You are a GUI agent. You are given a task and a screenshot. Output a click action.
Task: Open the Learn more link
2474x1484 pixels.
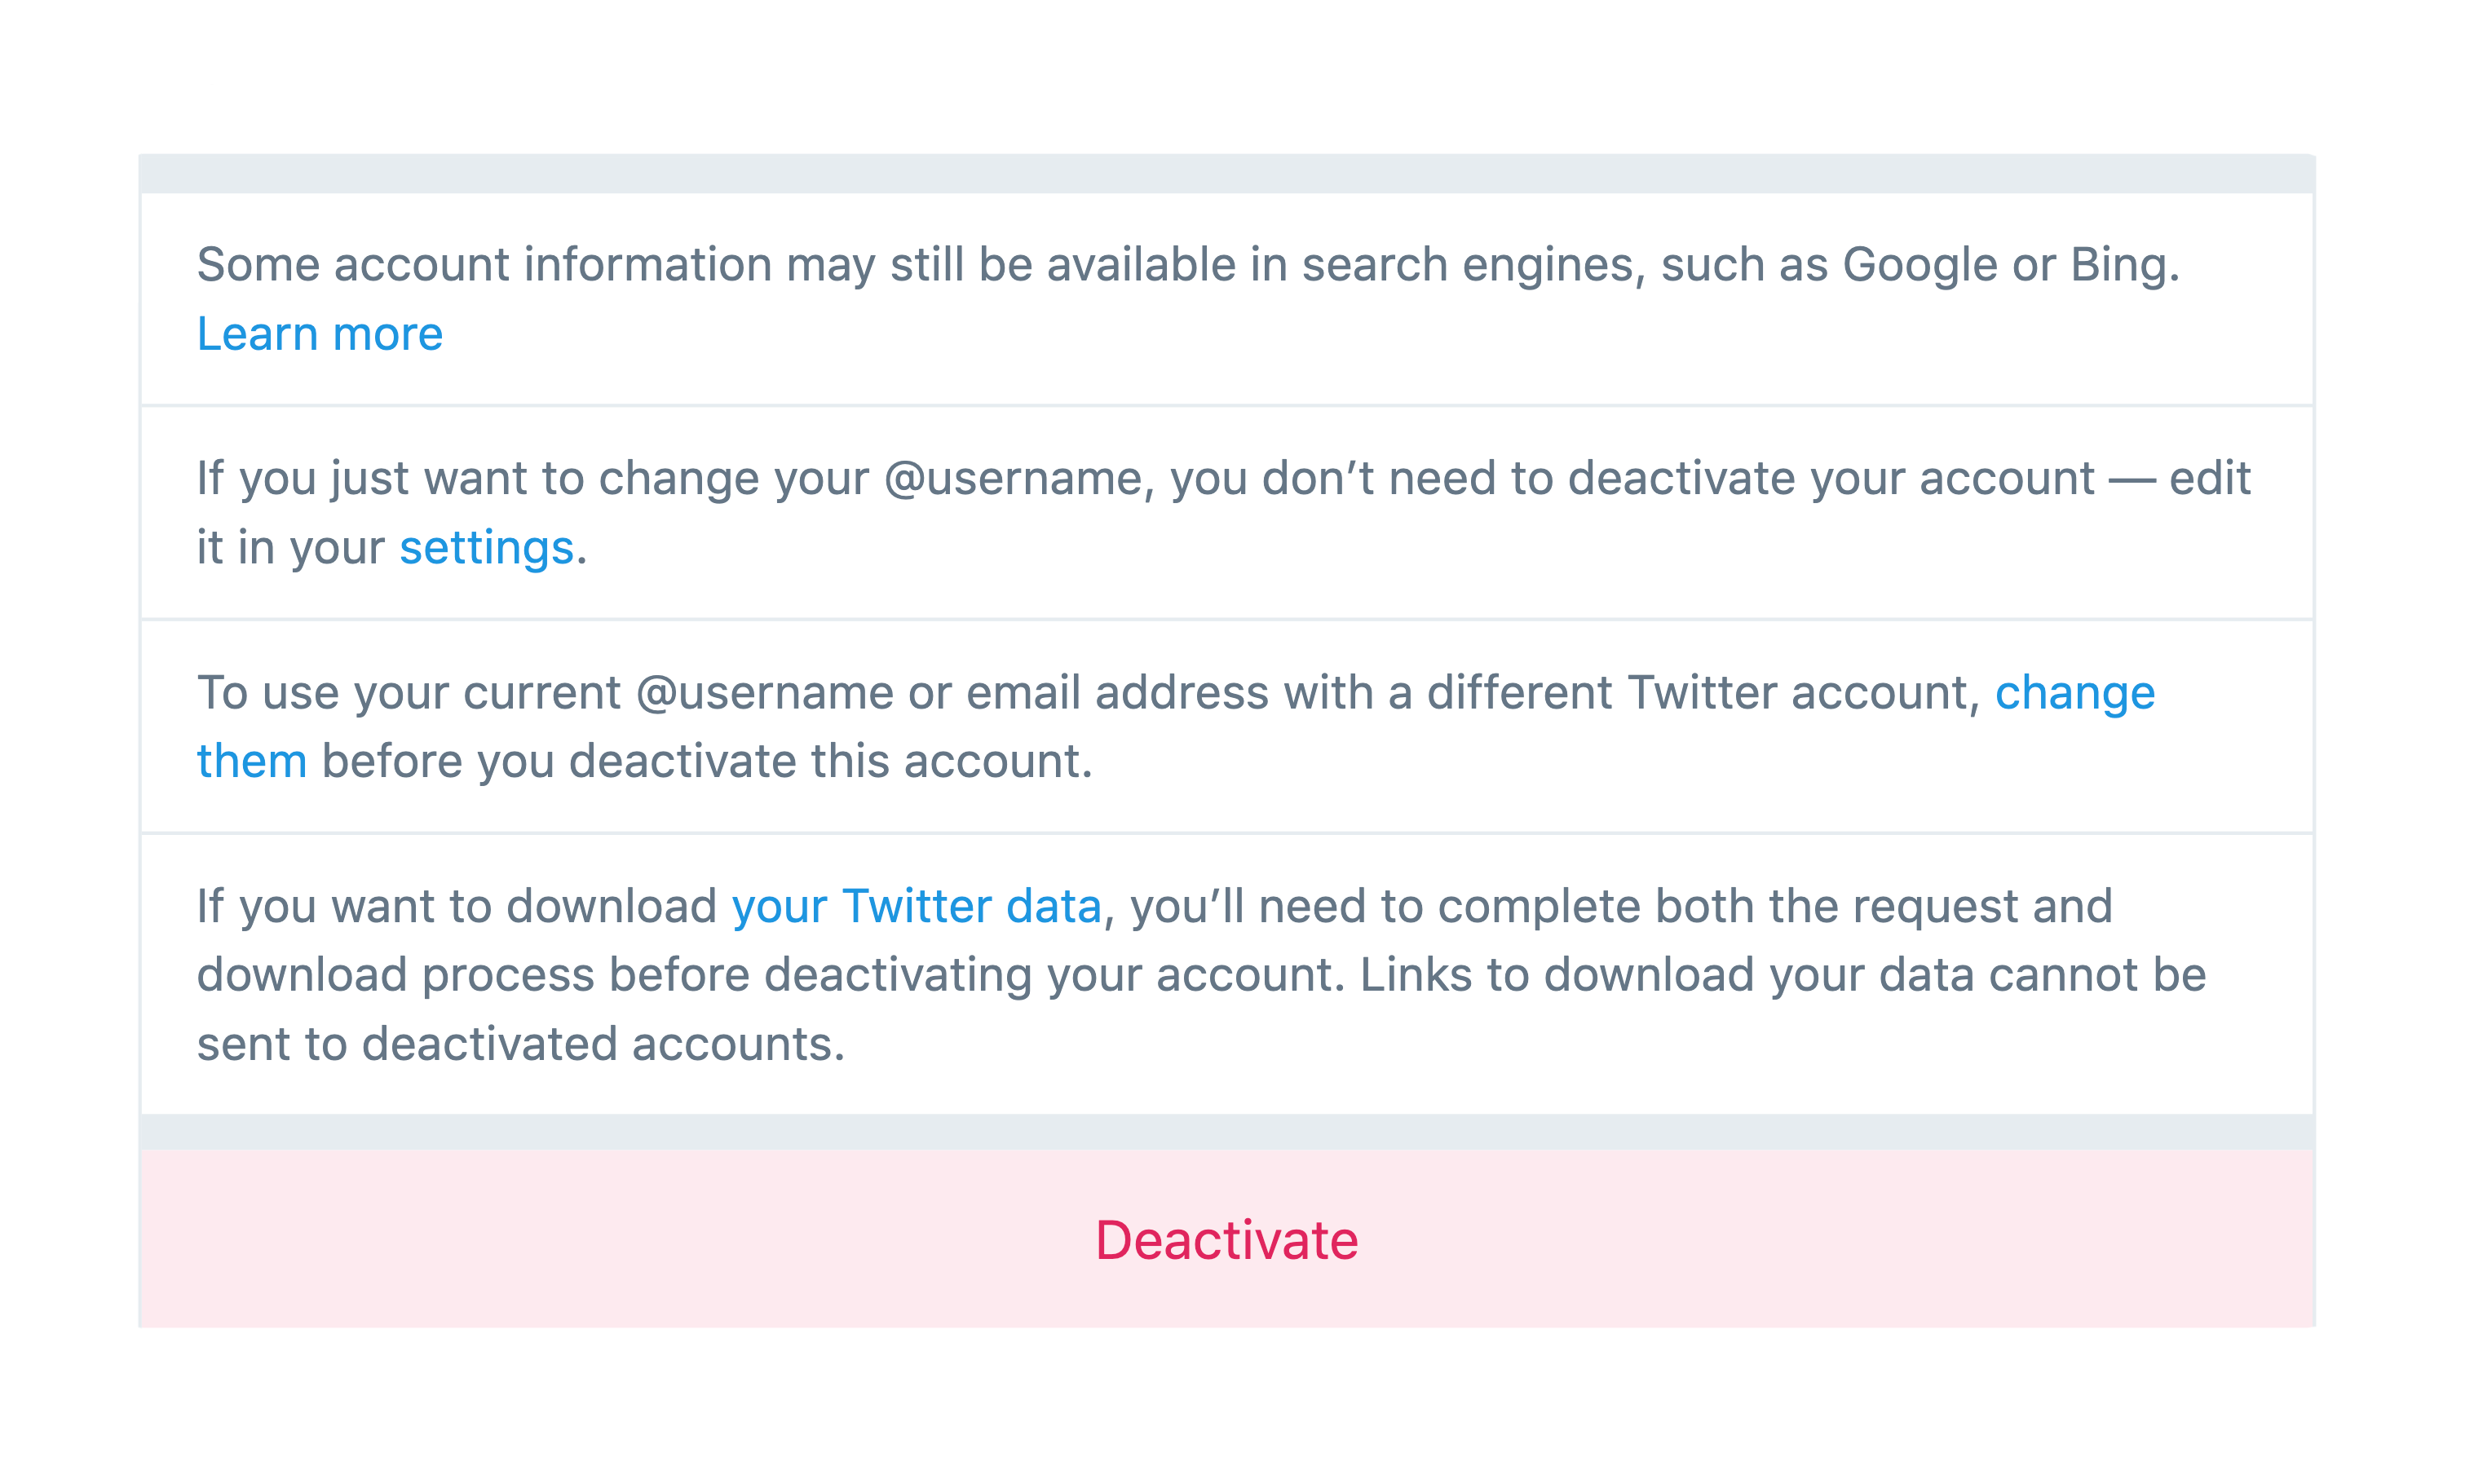(319, 333)
